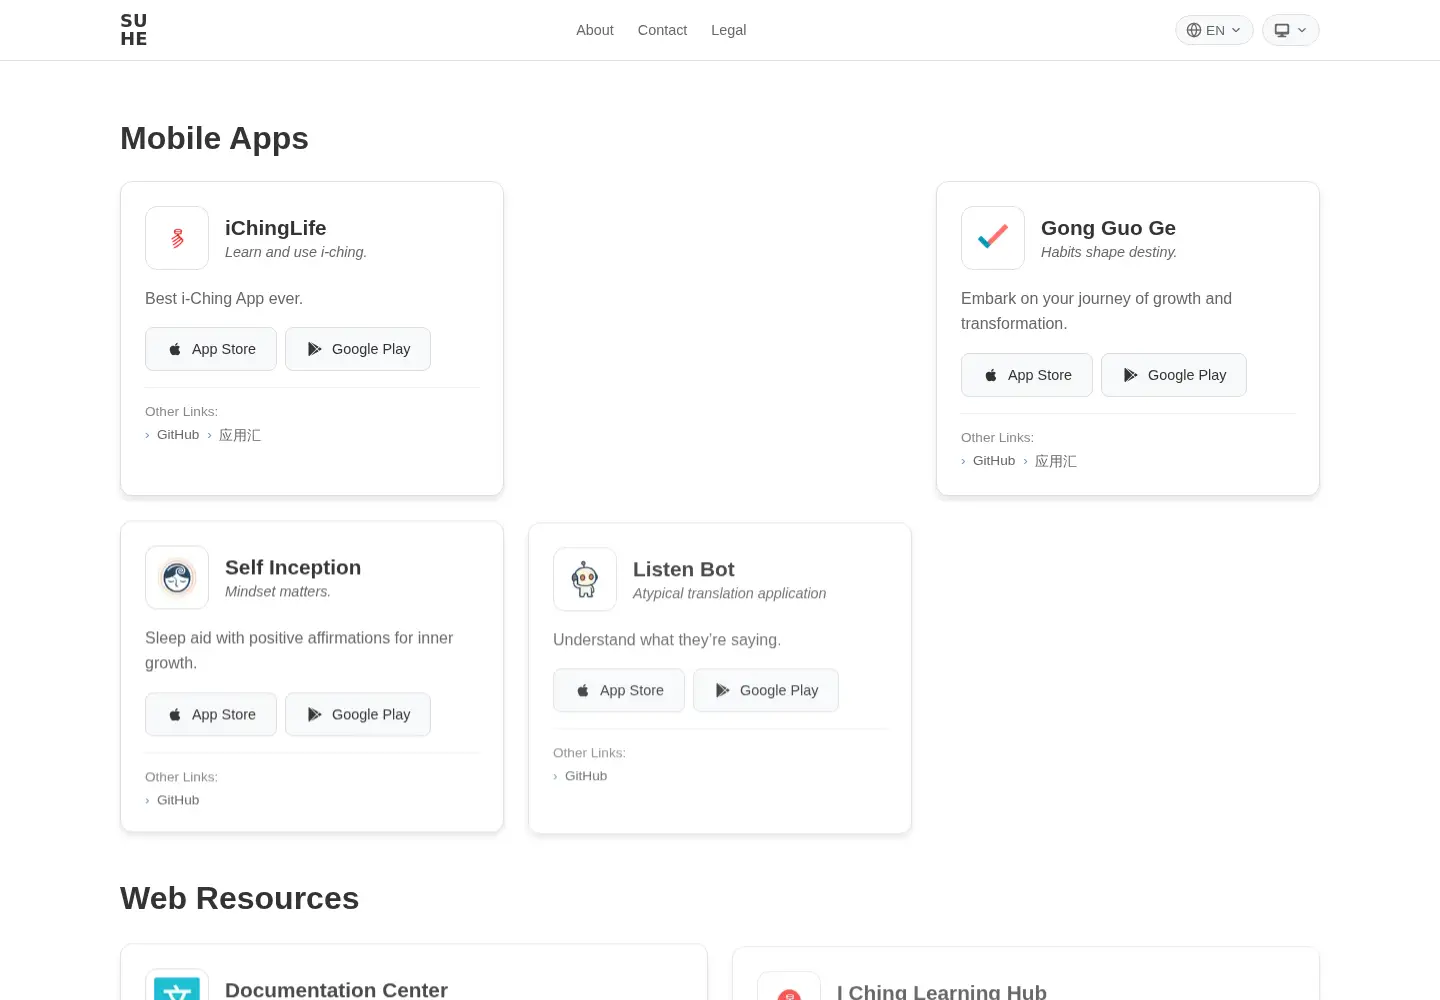
Task: Open the theme selector monitor dropdown
Action: click(1291, 30)
